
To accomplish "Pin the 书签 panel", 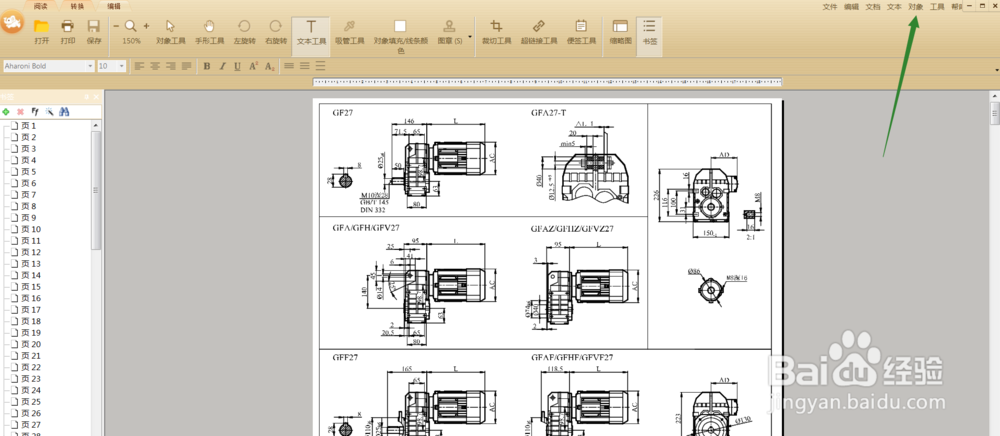I will click(87, 97).
